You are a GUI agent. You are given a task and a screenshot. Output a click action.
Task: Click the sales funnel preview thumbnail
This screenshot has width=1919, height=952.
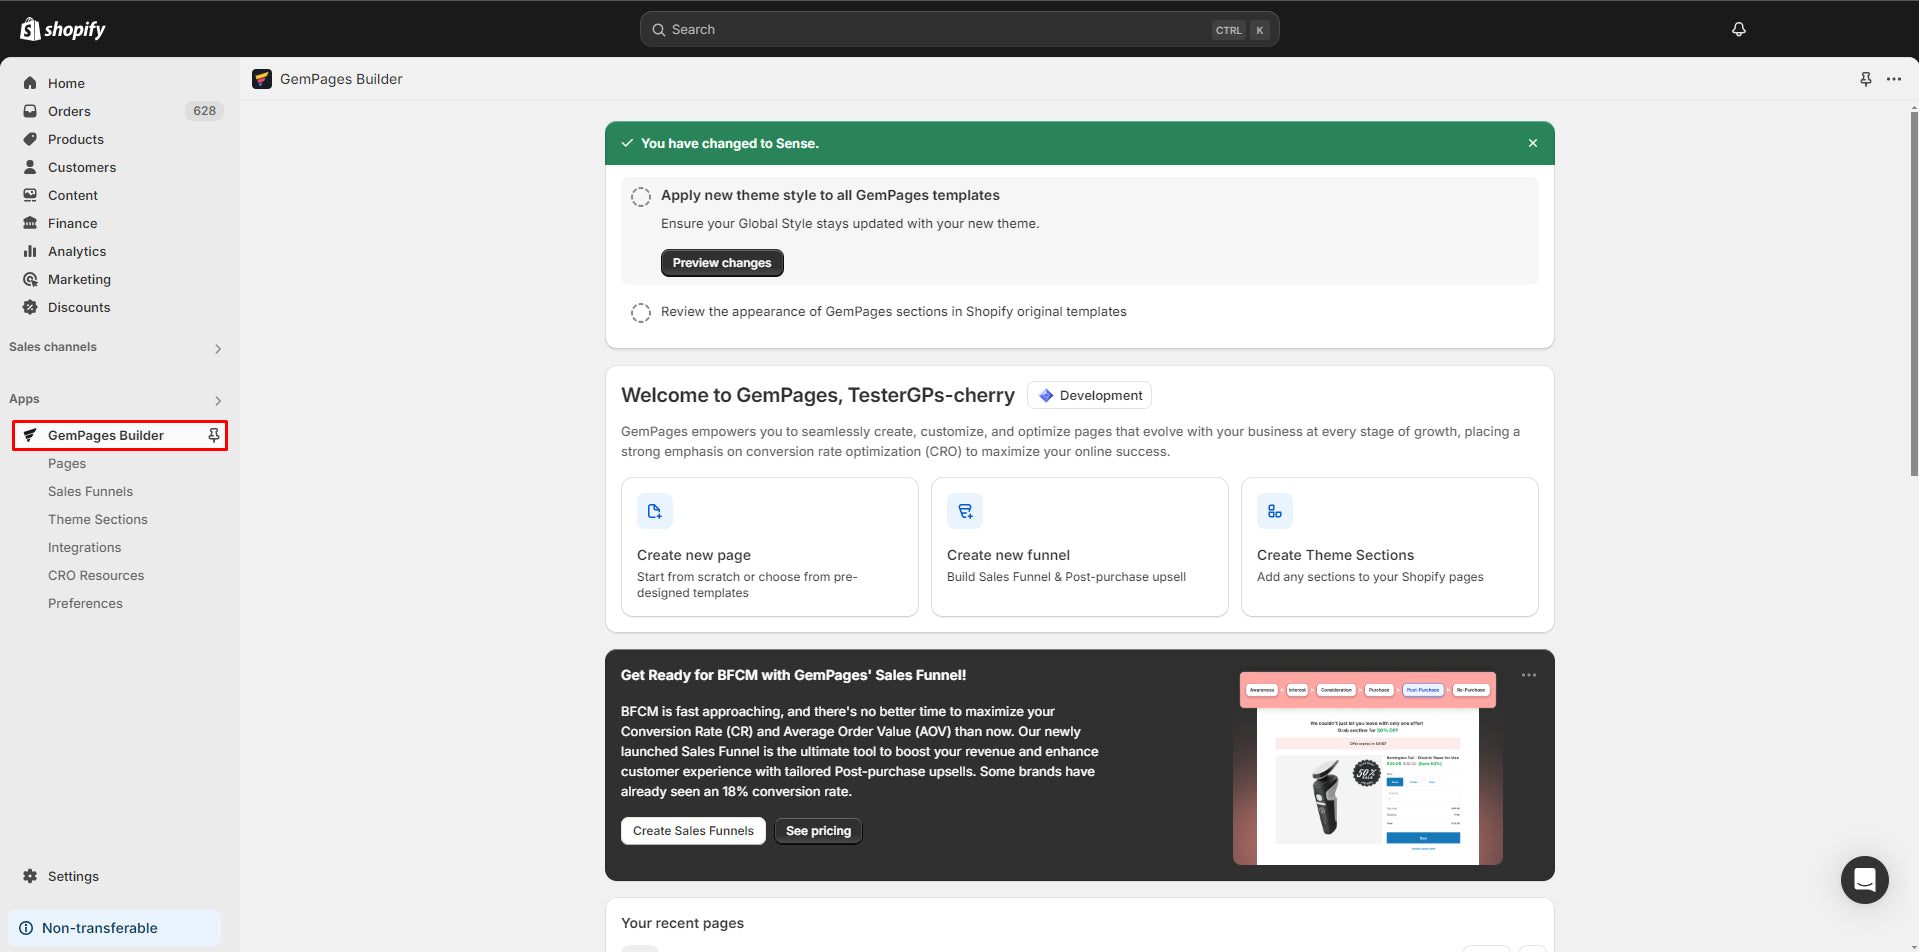pyautogui.click(x=1368, y=768)
